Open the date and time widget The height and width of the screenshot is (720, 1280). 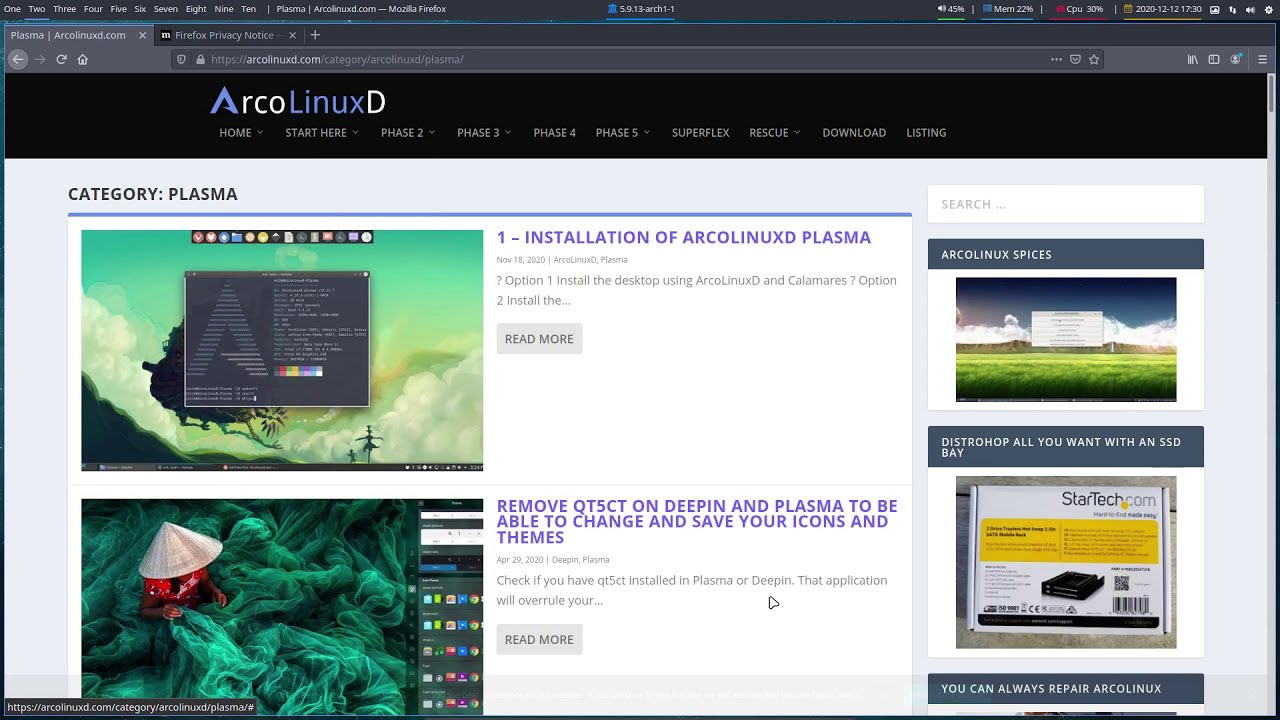pos(1163,9)
